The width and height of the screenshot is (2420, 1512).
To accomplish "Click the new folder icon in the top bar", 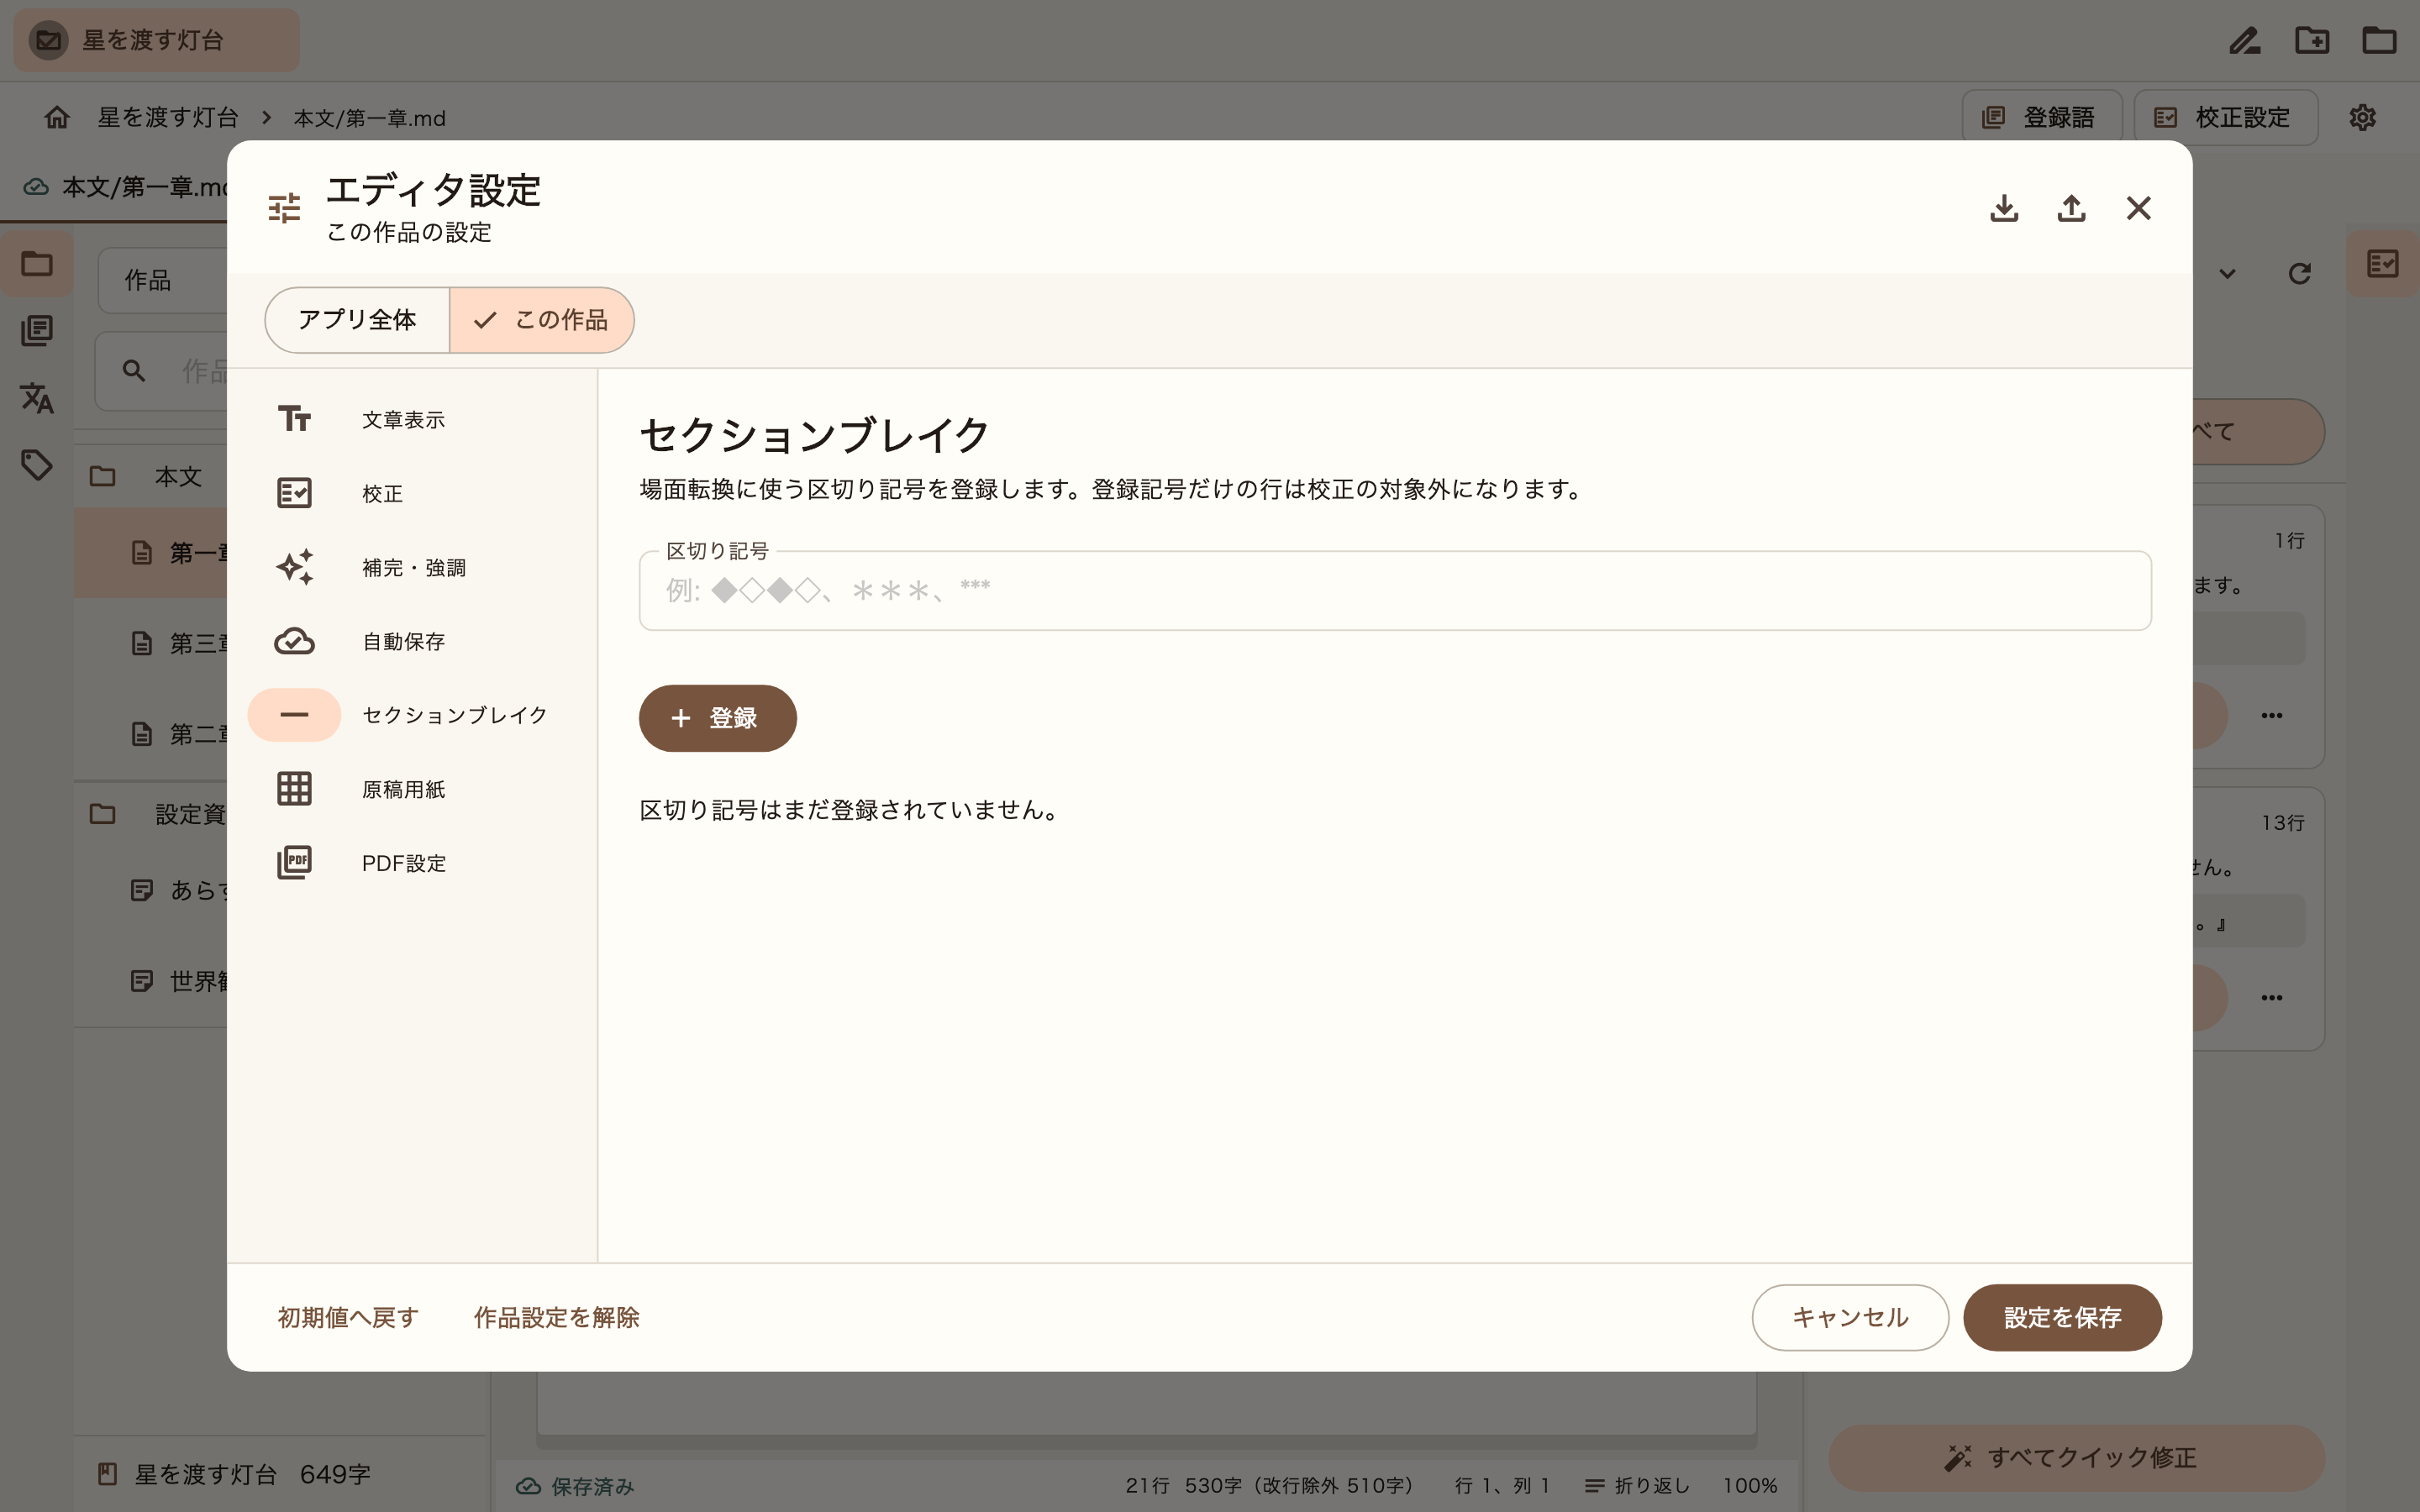I will (2312, 40).
